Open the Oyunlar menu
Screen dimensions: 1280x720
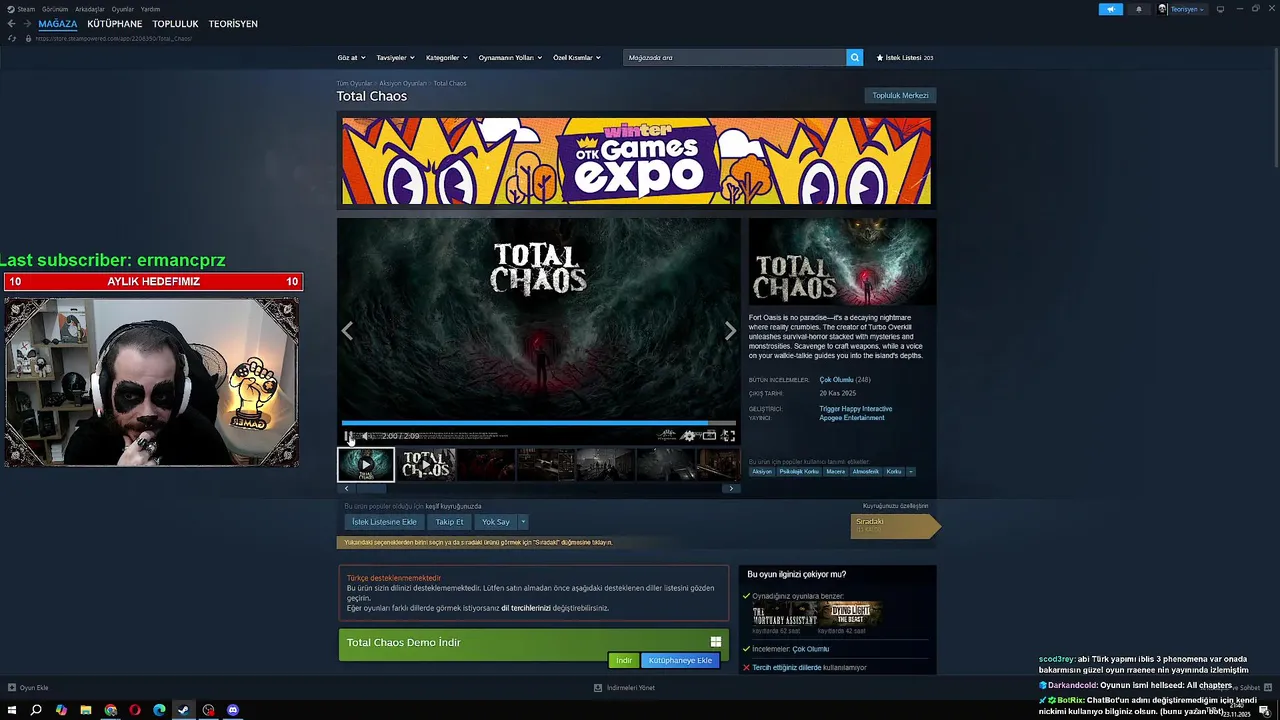coord(122,9)
